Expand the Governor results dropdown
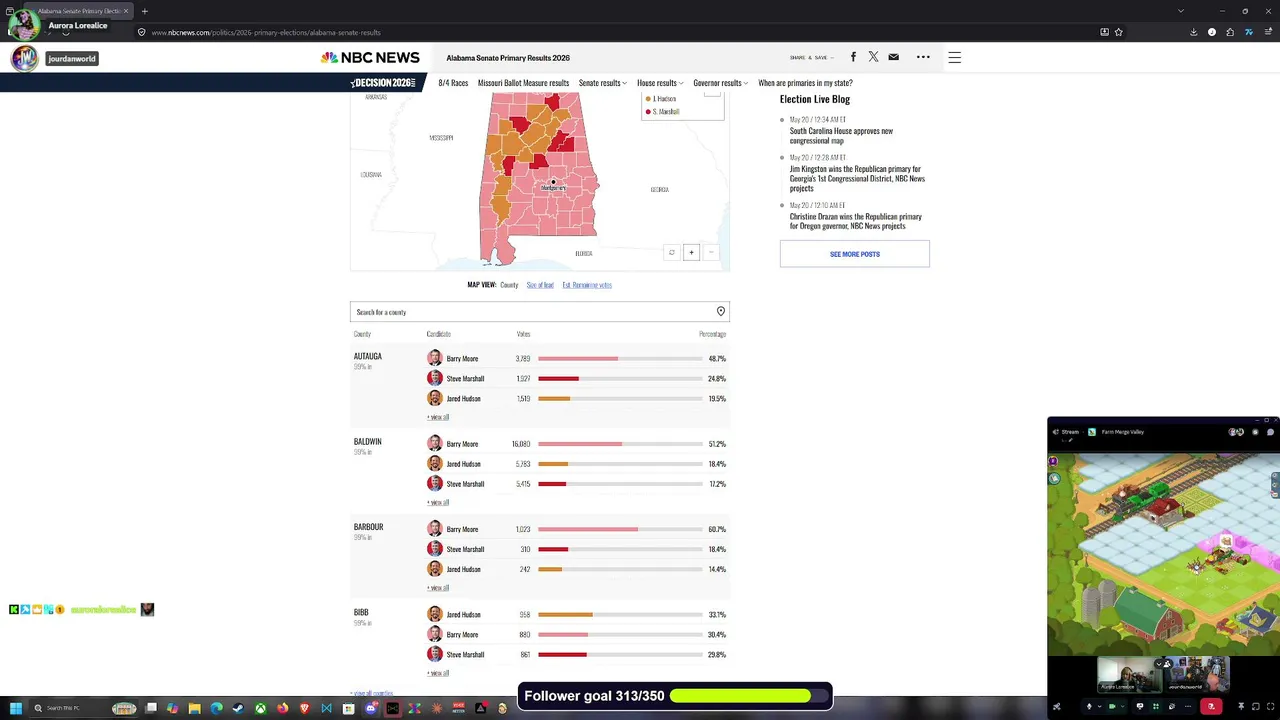Viewport: 1280px width, 720px height. coord(721,83)
